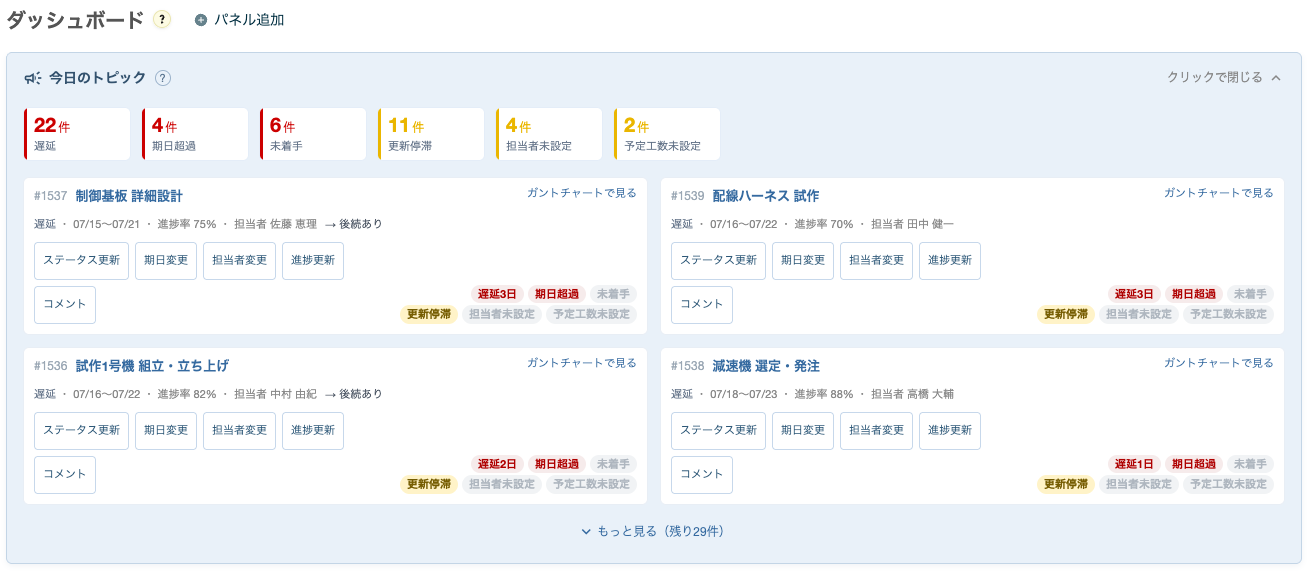The image size is (1316, 576).
Task: Filter by 2件 予定工数未設定 card
Action: pyautogui.click(x=667, y=134)
